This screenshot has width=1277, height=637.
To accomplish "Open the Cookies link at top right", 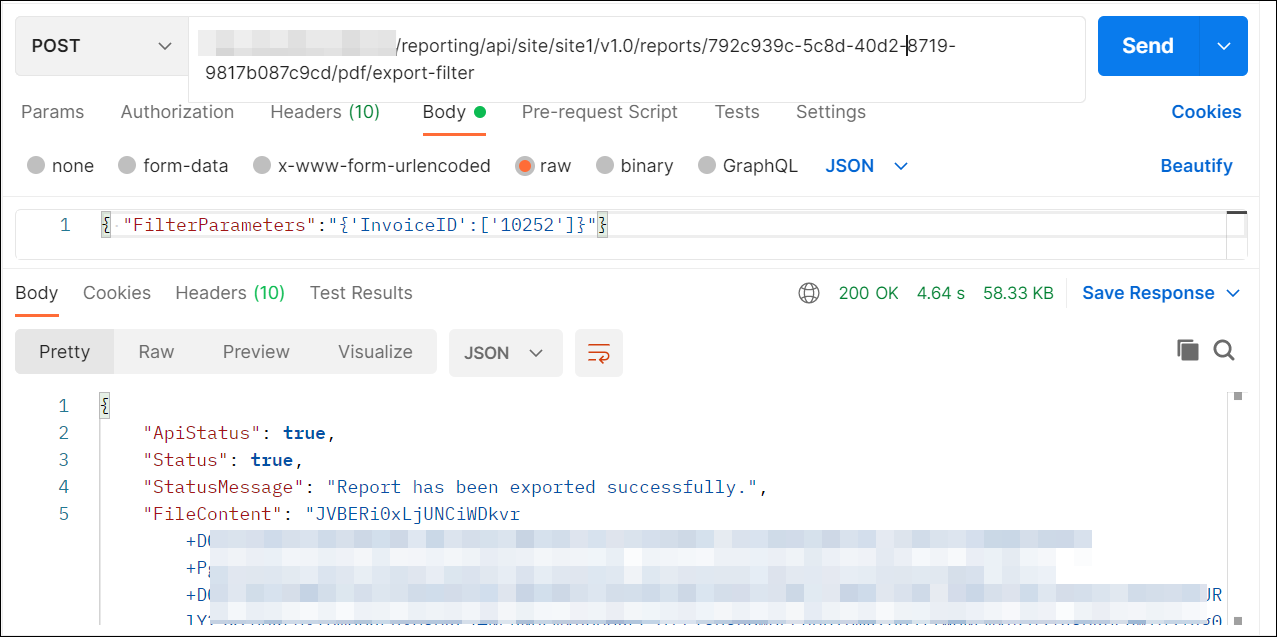I will pos(1206,112).
